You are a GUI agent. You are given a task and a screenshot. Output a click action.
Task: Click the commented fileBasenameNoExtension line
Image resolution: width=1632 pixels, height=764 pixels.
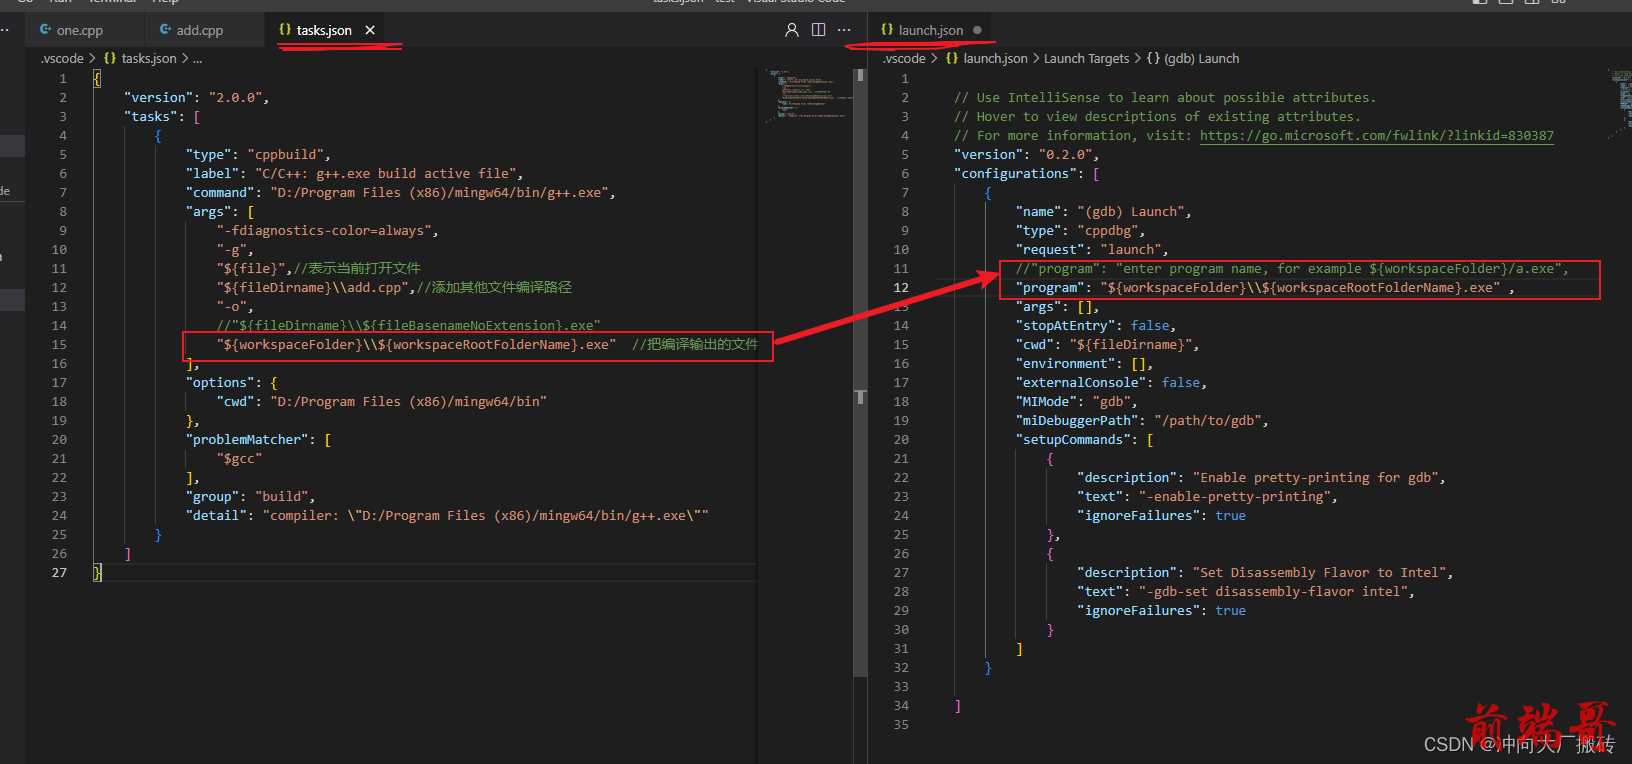pos(408,326)
